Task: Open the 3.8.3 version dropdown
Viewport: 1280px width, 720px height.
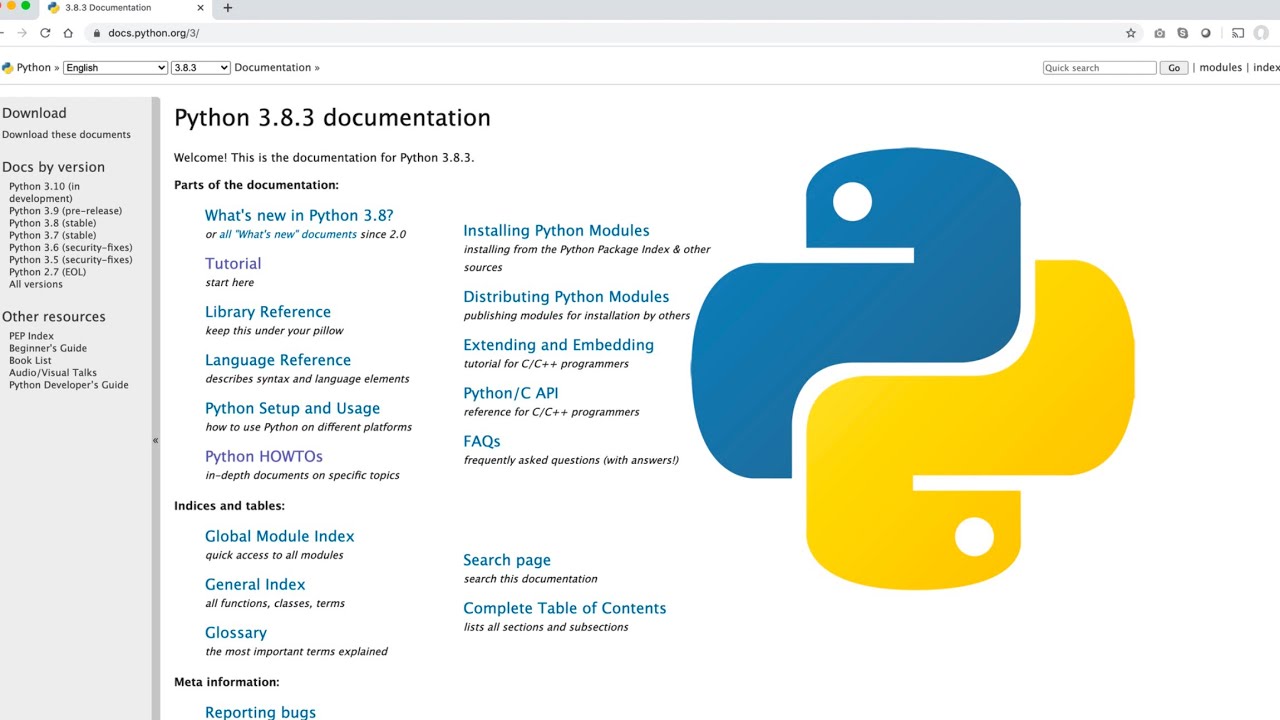Action: (x=200, y=68)
